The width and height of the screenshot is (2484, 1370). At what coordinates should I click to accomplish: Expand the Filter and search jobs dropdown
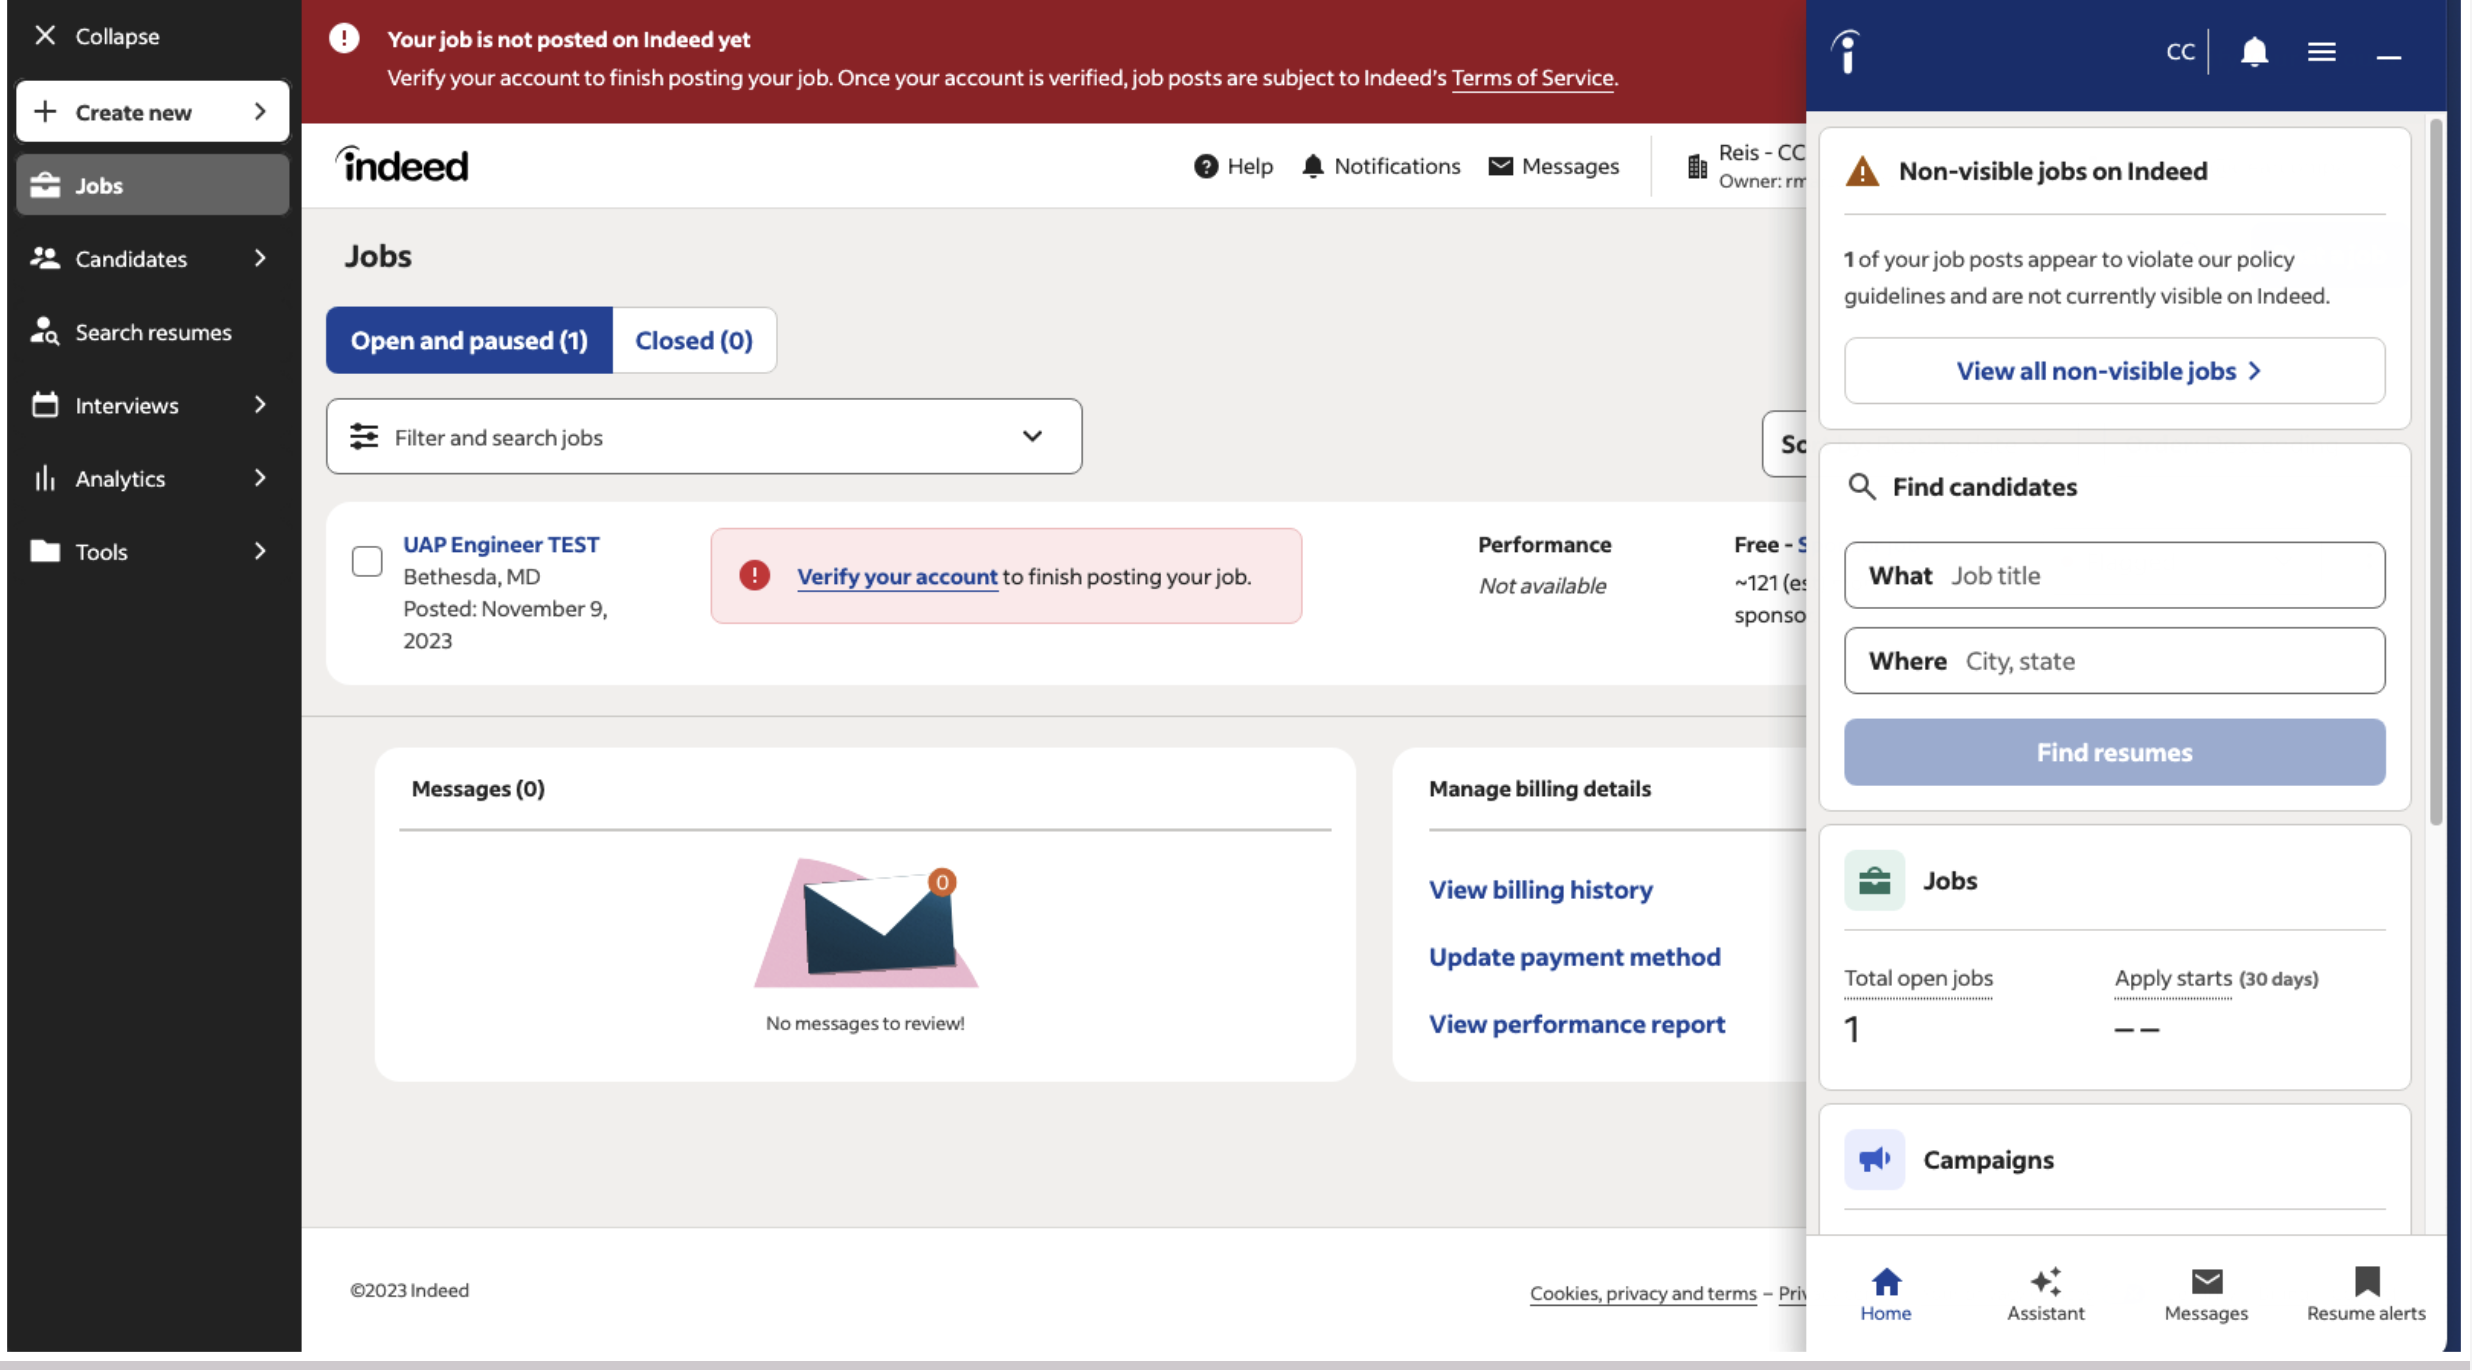click(1032, 436)
